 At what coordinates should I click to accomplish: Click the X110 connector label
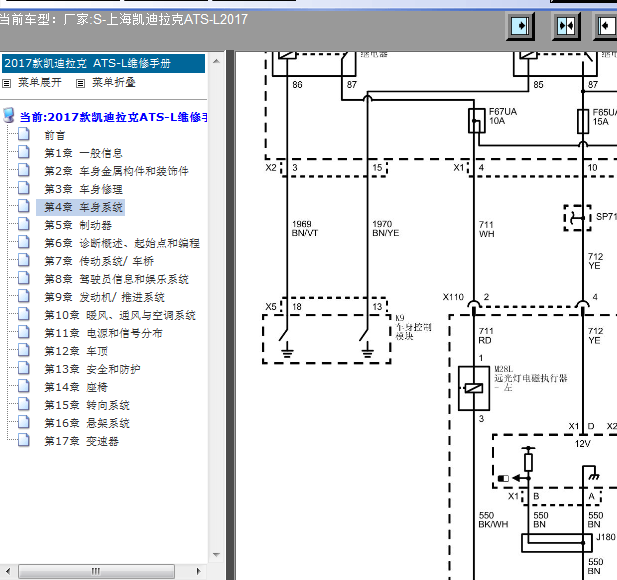coord(453,297)
